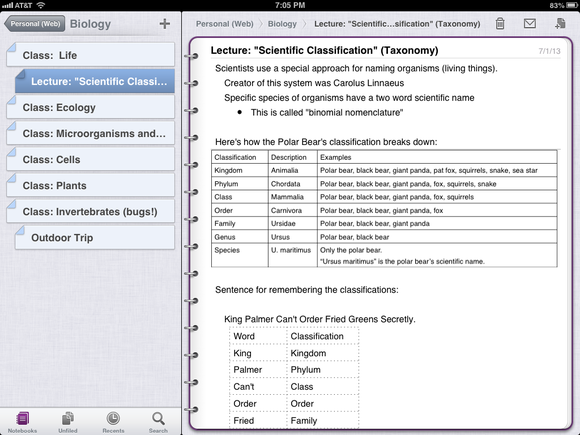Tap the Examples column header
This screenshot has width=580, height=435.
pos(437,157)
